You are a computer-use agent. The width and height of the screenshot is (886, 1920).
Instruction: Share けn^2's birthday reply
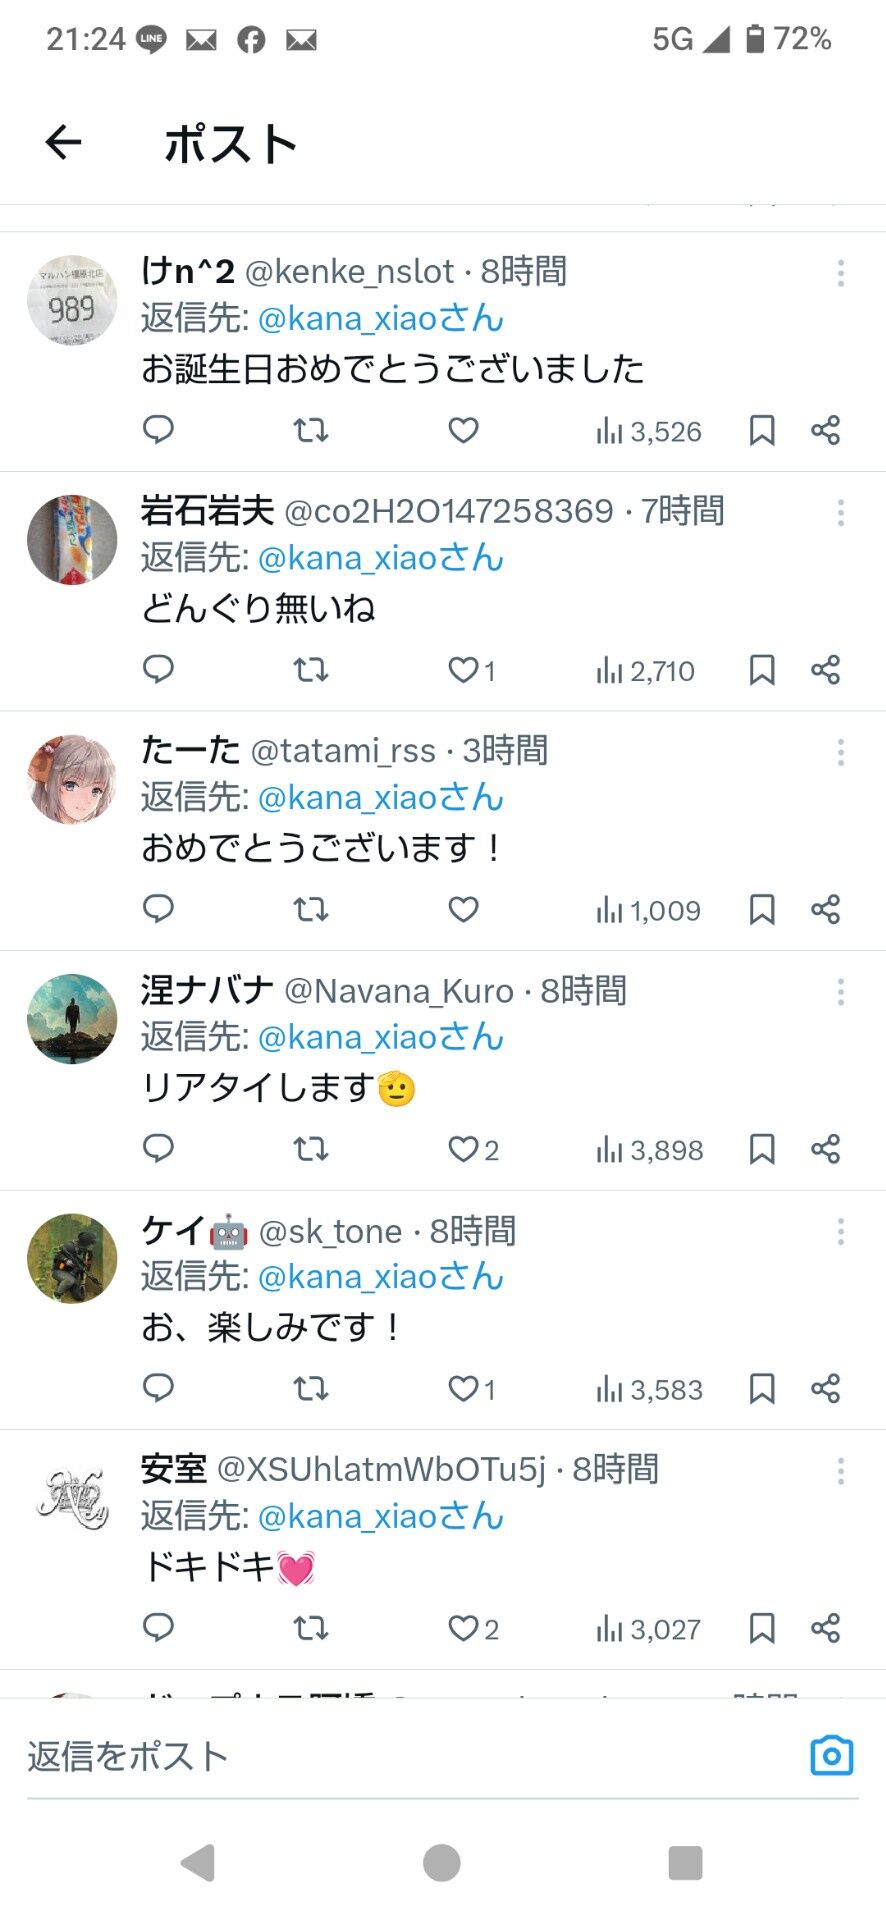point(825,431)
